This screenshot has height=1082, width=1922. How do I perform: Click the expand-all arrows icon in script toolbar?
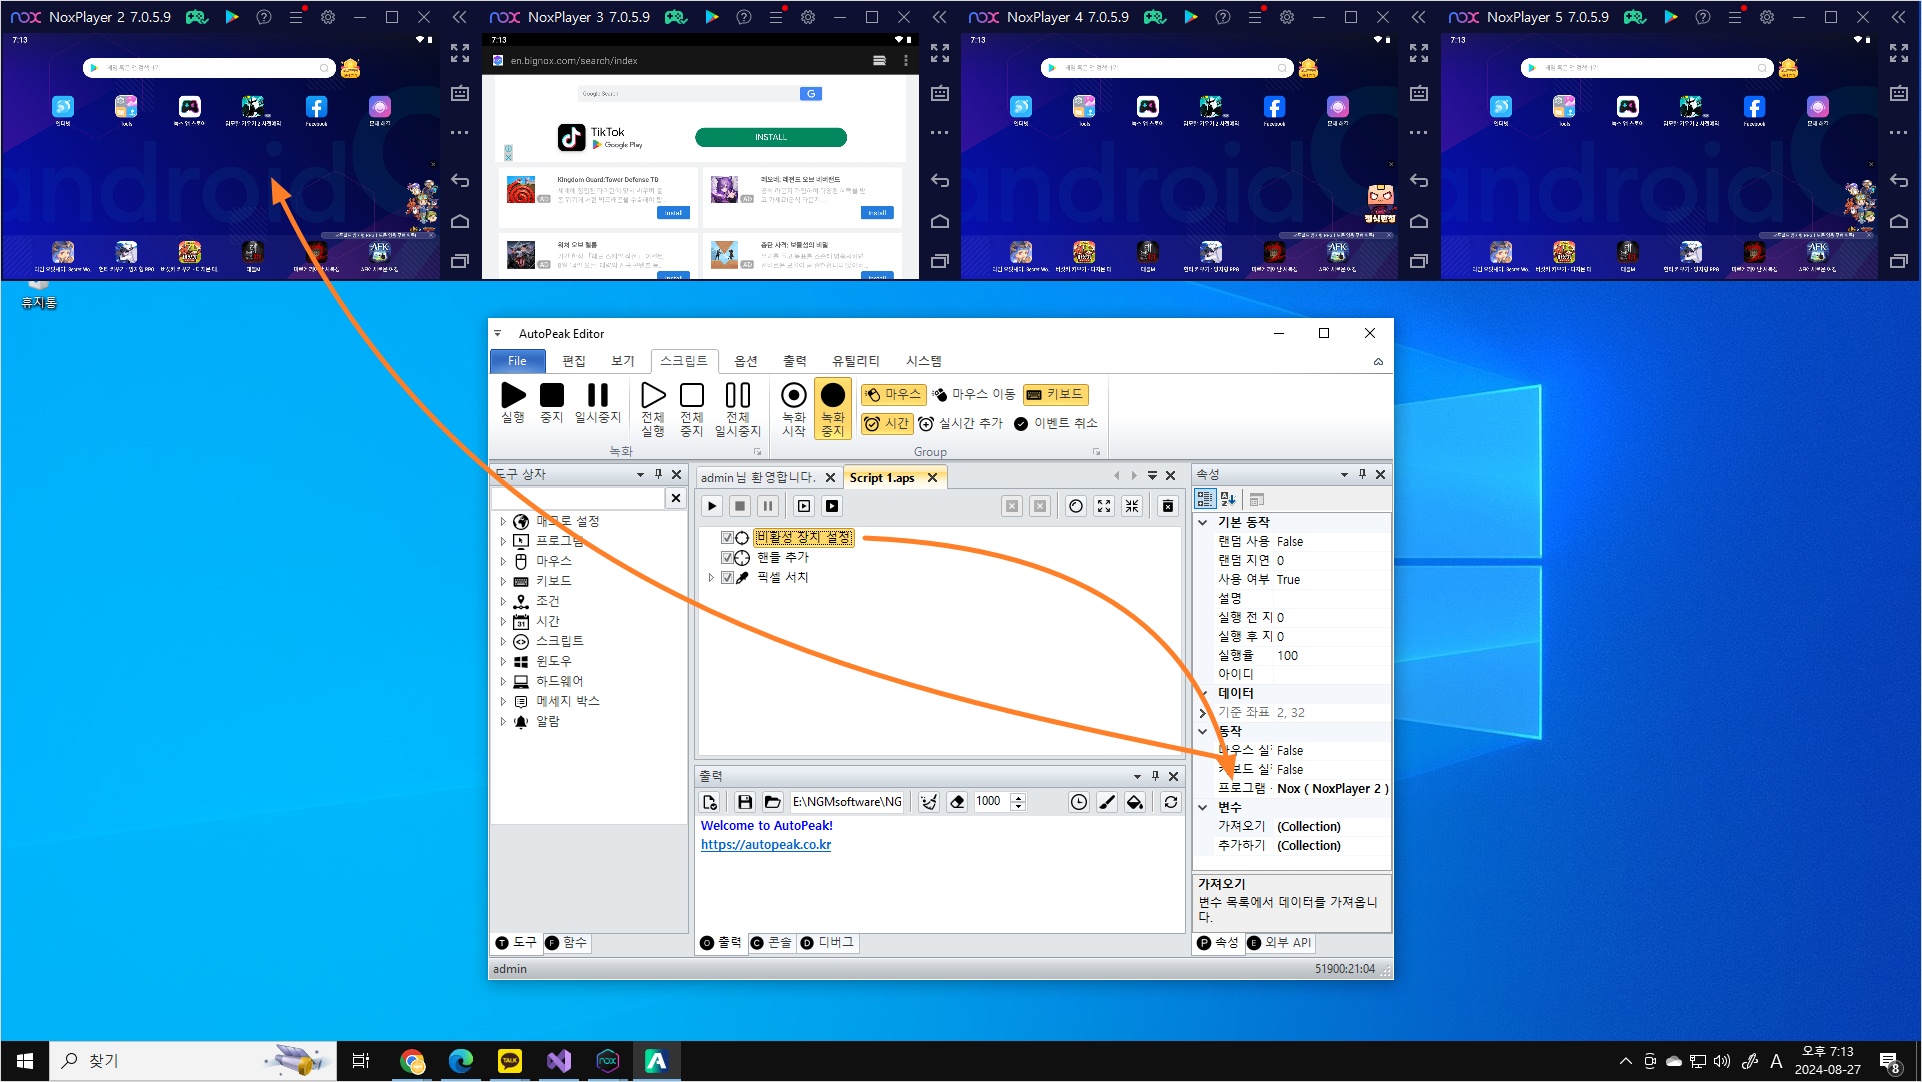coord(1104,506)
